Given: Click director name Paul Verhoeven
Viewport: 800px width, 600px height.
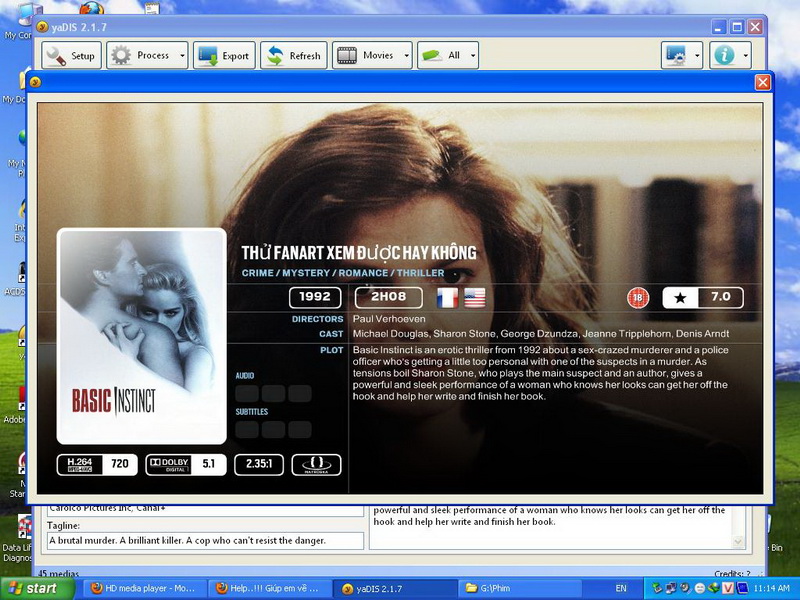Looking at the screenshot, I should 389,319.
